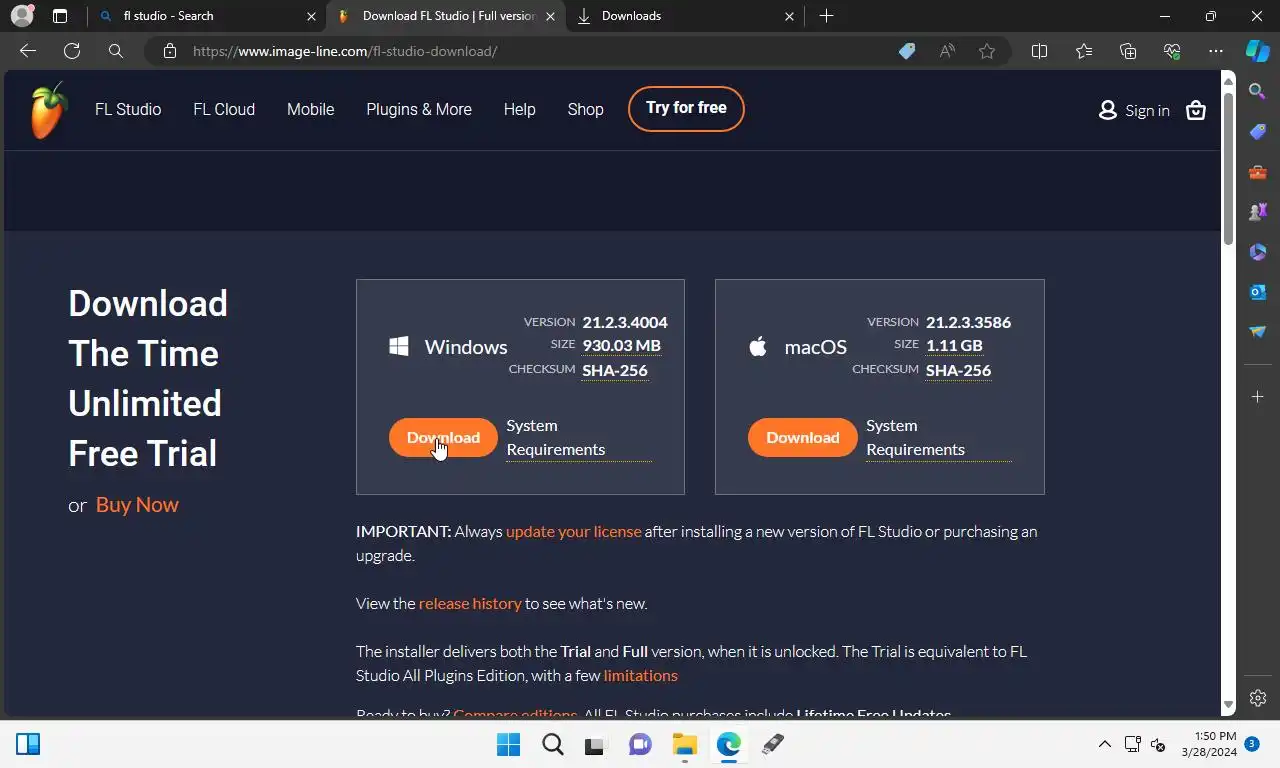The height and width of the screenshot is (768, 1280).
Task: Open the Plugins & More nav menu
Action: (419, 110)
